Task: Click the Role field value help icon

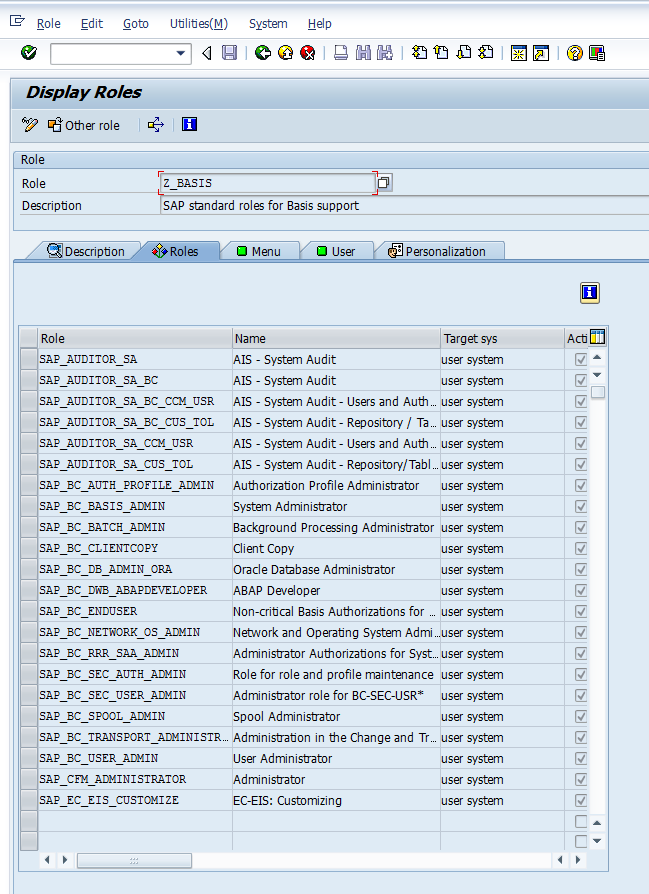Action: click(384, 182)
